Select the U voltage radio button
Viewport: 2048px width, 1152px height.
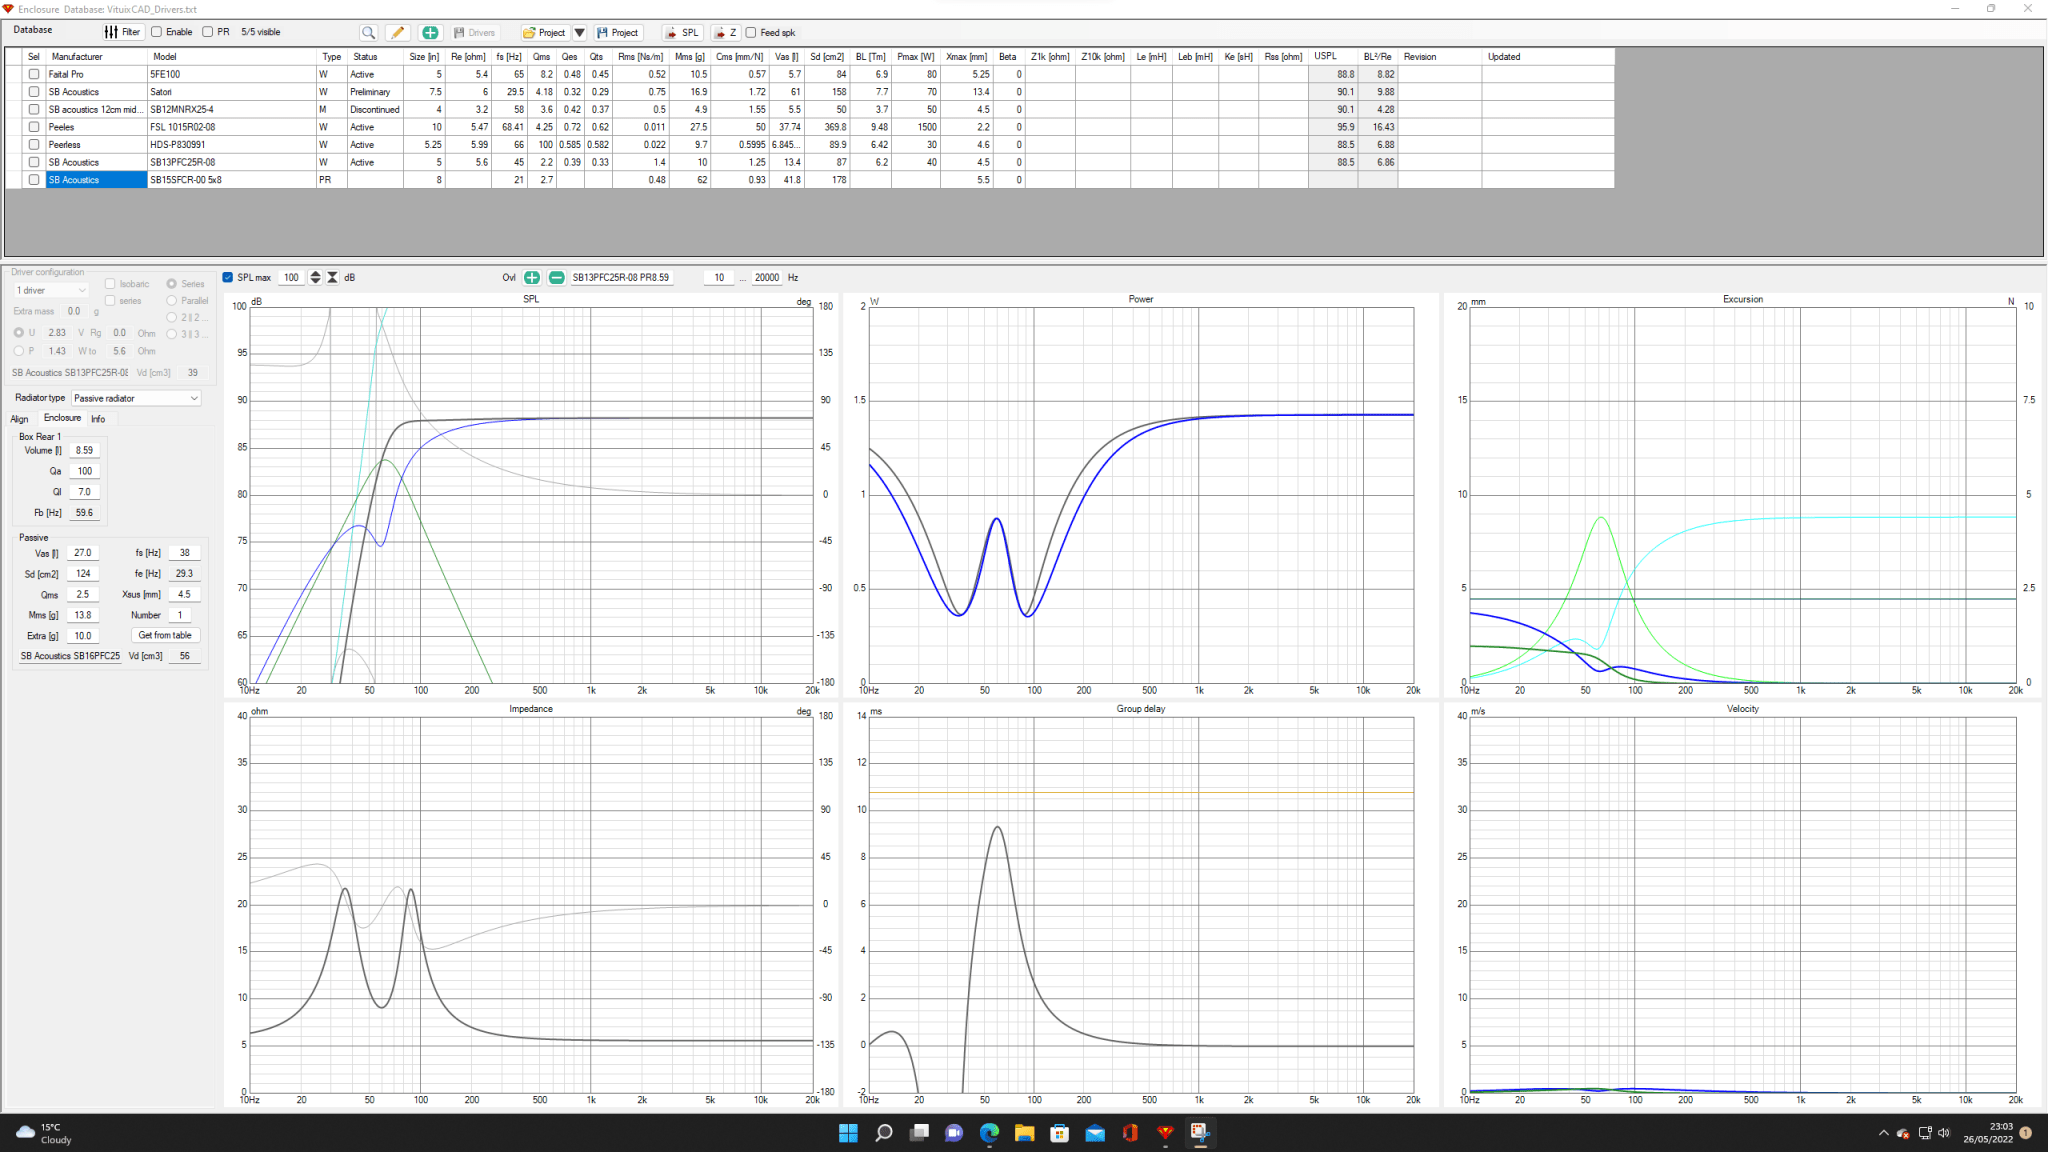point(19,332)
